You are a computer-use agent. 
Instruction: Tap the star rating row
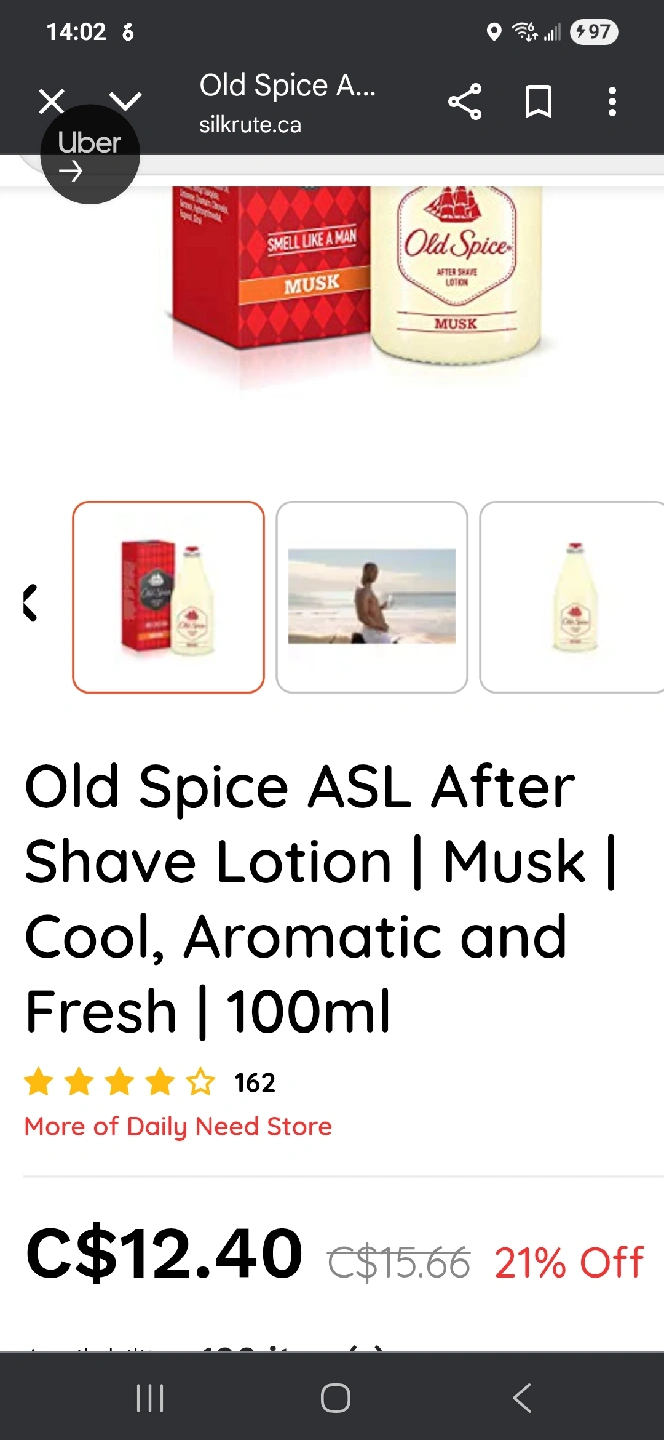point(120,1082)
